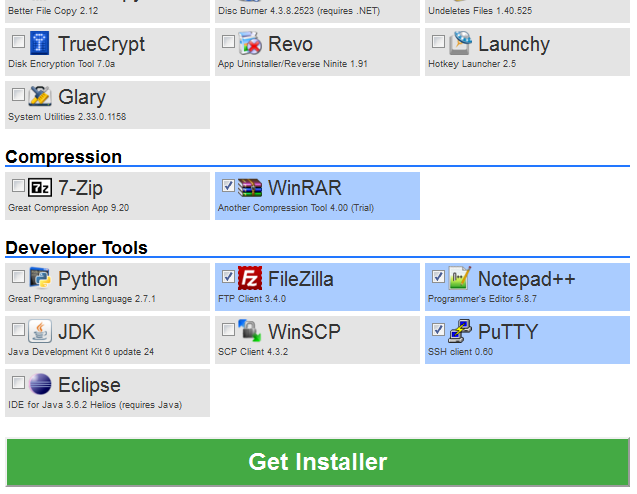Uncheck the PuTTY checkbox
This screenshot has height=494, width=637.
(x=438, y=329)
